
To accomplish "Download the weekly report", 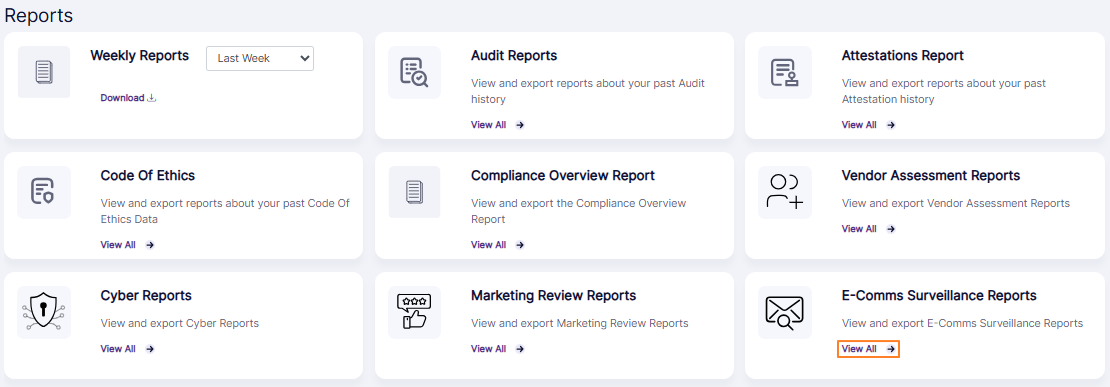I will coord(128,98).
